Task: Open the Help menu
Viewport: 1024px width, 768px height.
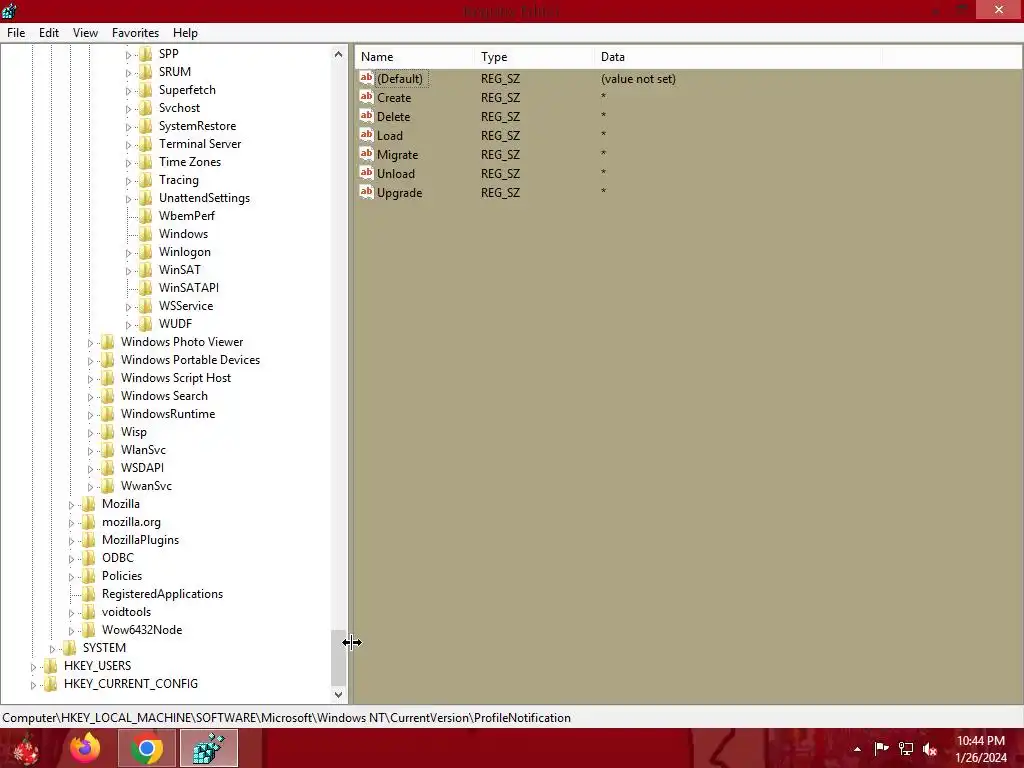Action: [x=185, y=33]
